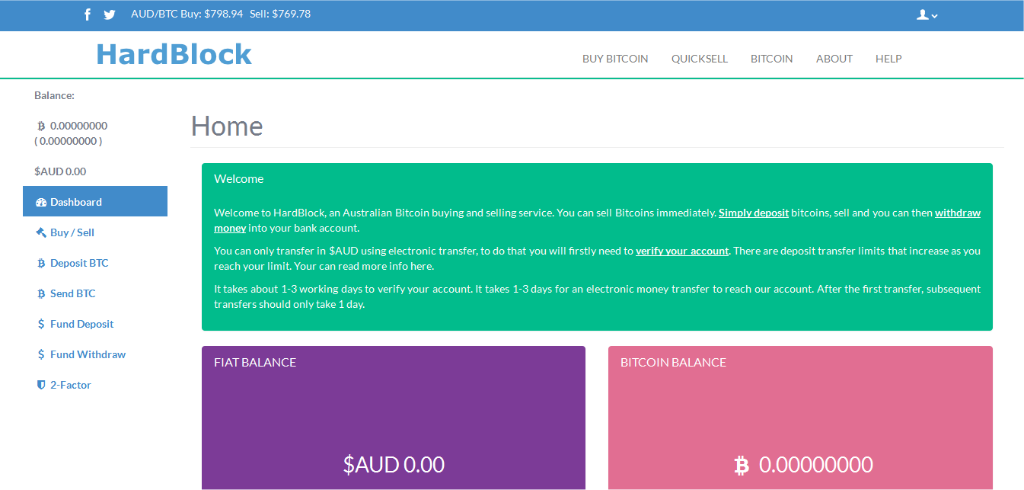Viewport: 1024px width, 490px height.
Task: Open the QUICKSELL menu item
Action: pos(699,59)
